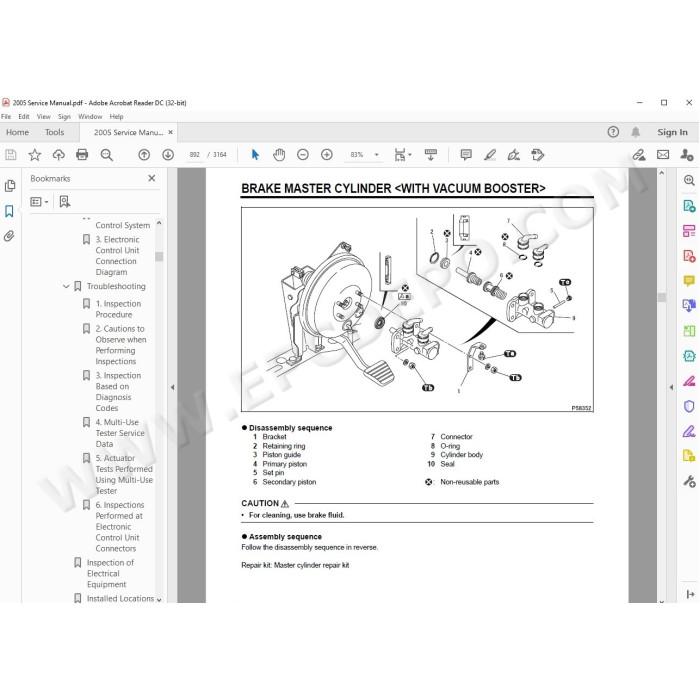This screenshot has width=700, height=700.
Task: Click the Sign In button
Action: coord(672,132)
